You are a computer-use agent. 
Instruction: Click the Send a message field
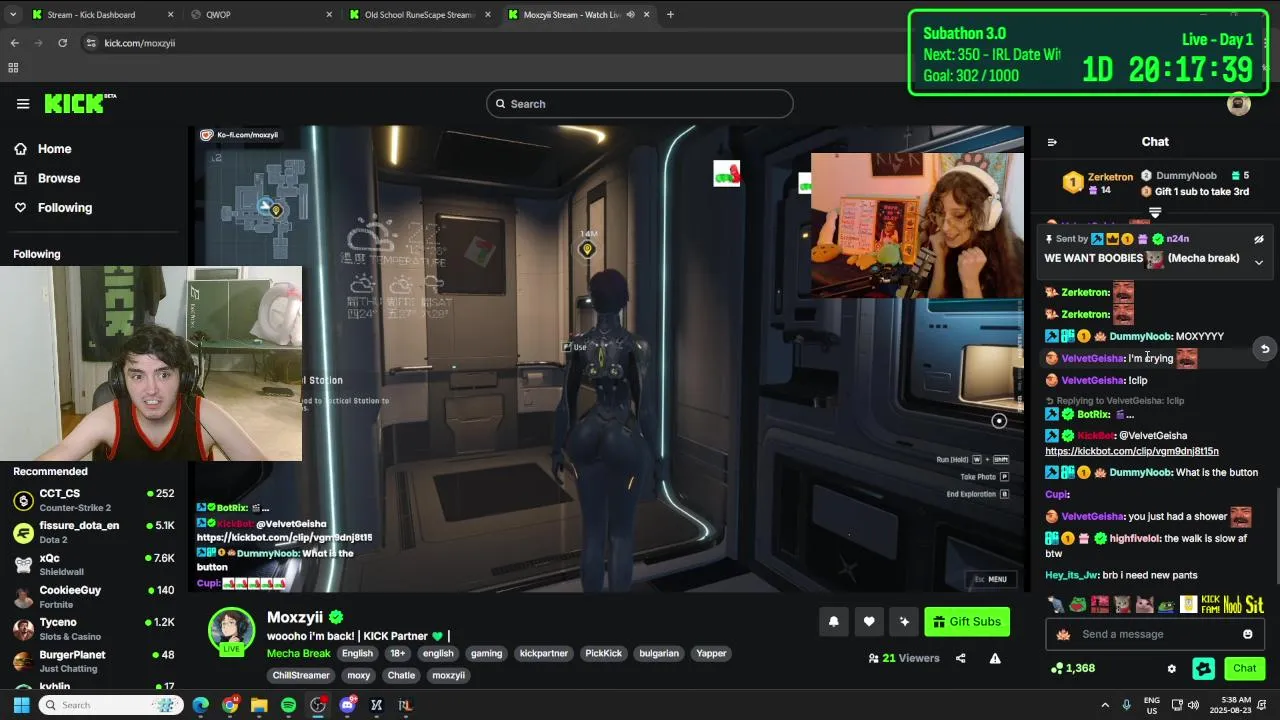[x=1155, y=634]
